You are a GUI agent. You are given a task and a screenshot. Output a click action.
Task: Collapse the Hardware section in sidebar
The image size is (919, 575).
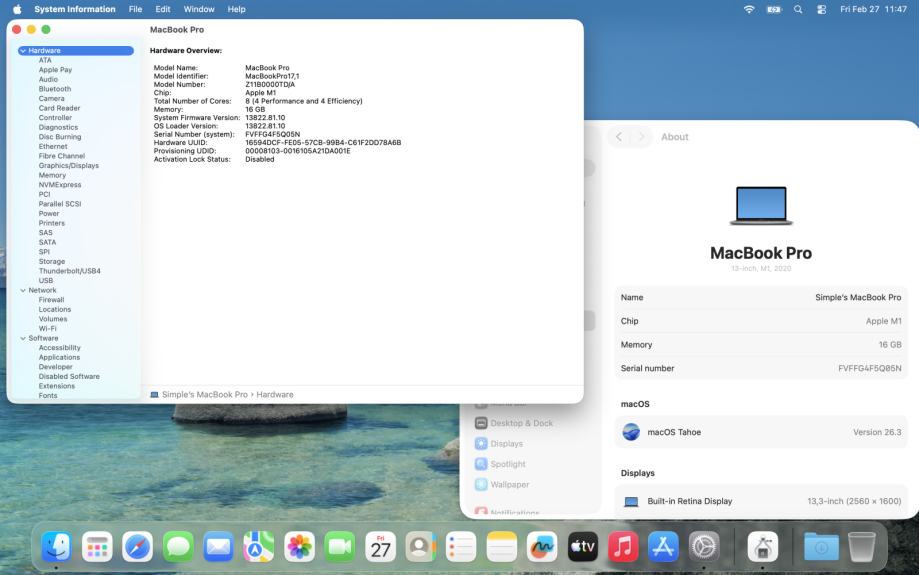coord(23,50)
